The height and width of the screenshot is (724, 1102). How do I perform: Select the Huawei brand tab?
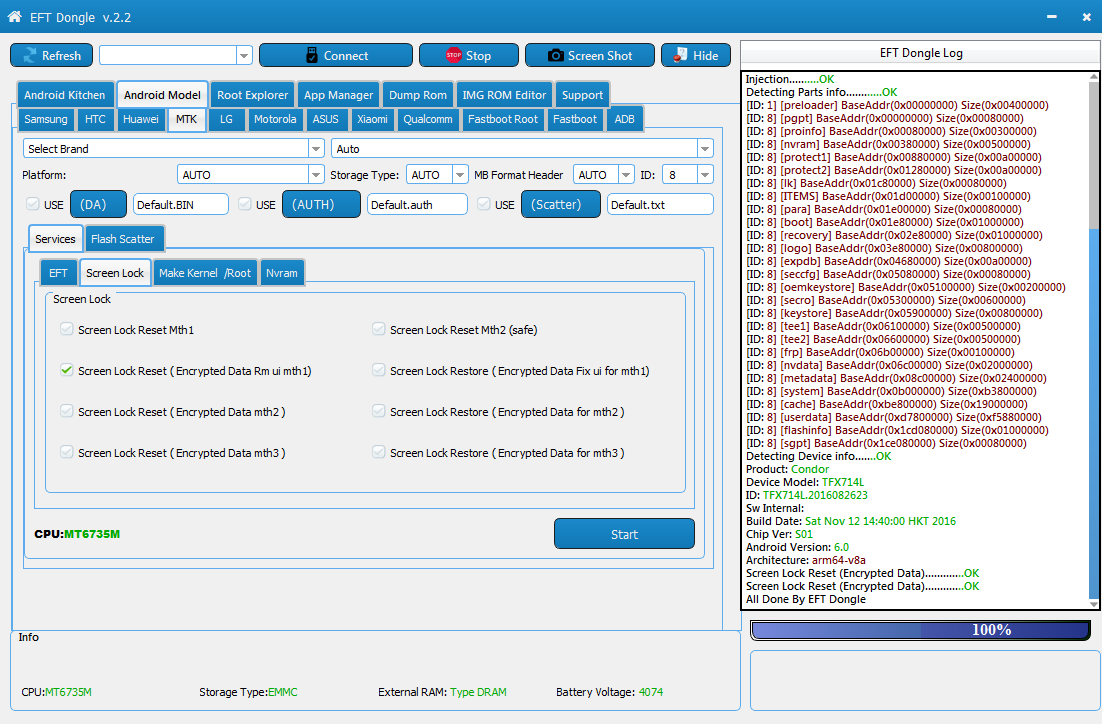tap(141, 119)
